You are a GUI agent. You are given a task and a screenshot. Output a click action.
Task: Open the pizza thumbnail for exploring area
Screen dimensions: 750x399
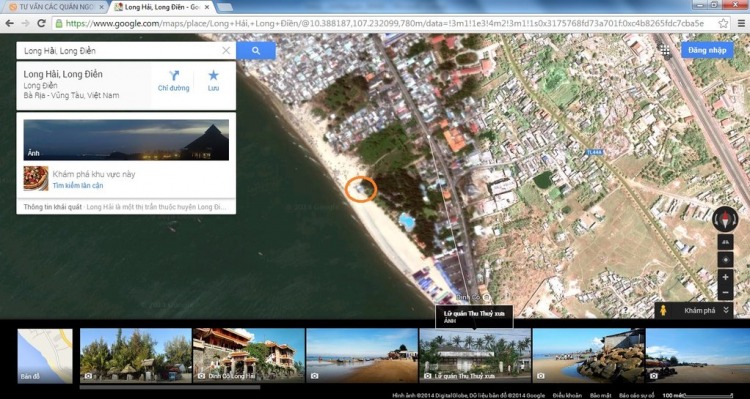[36, 178]
